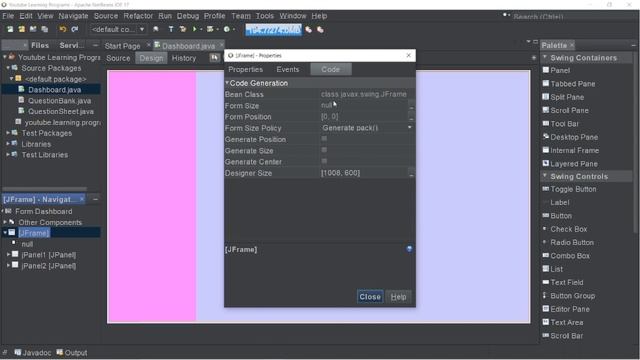This screenshot has height=360, width=640.
Task: Open Designer Size editor ellipsis button
Action: (x=411, y=173)
